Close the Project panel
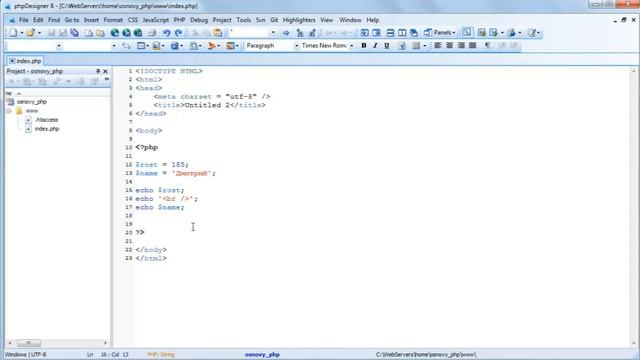 coord(105,71)
